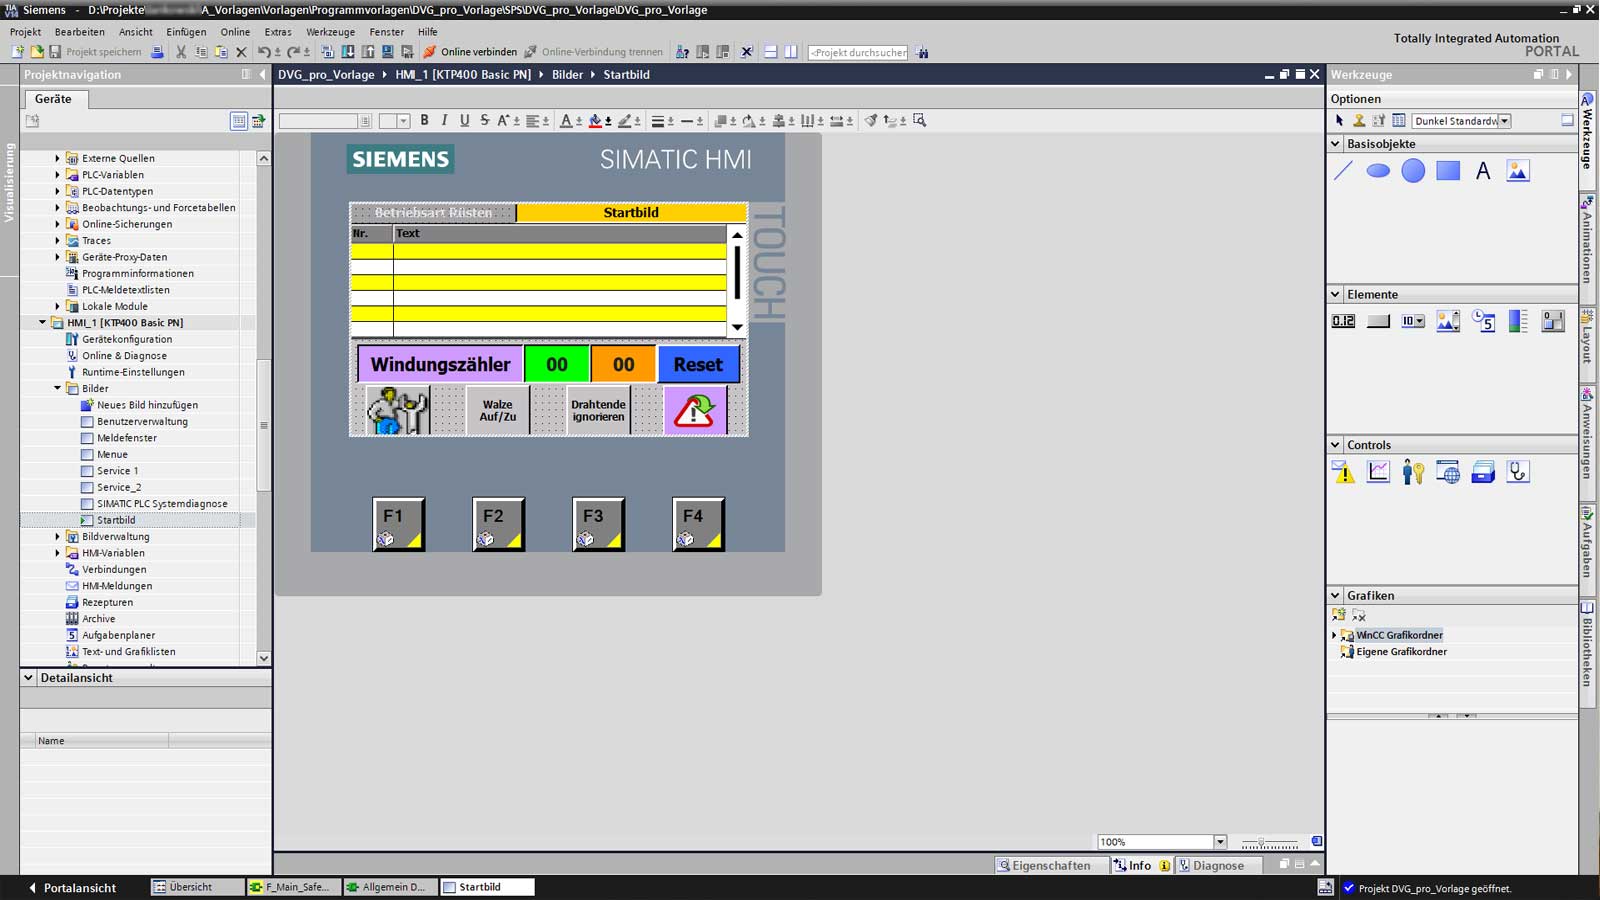Image resolution: width=1600 pixels, height=900 pixels.
Task: Select the User view control
Action: [1413, 472]
